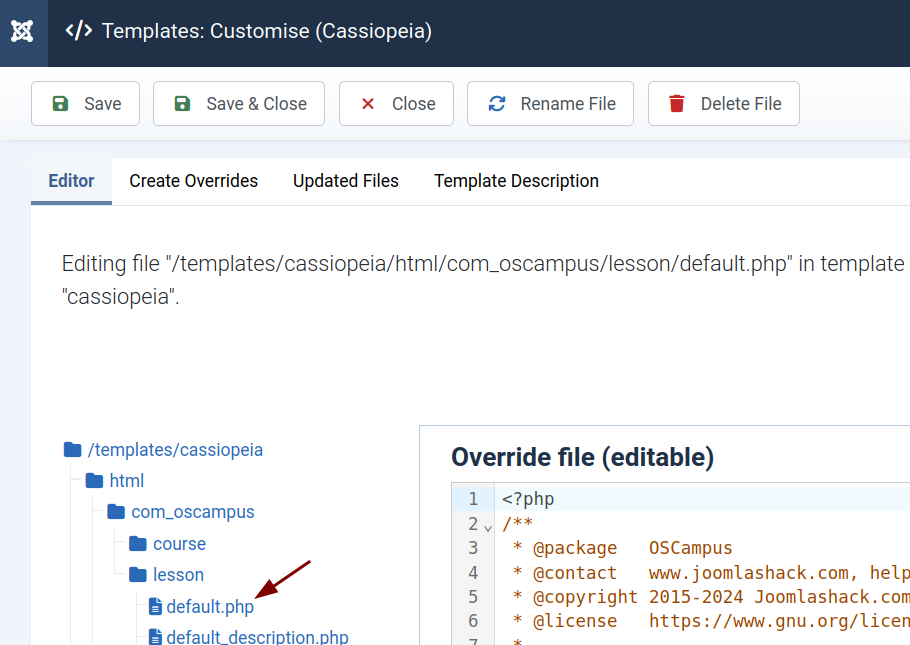
Task: Expand the html folder label
Action: (x=127, y=481)
